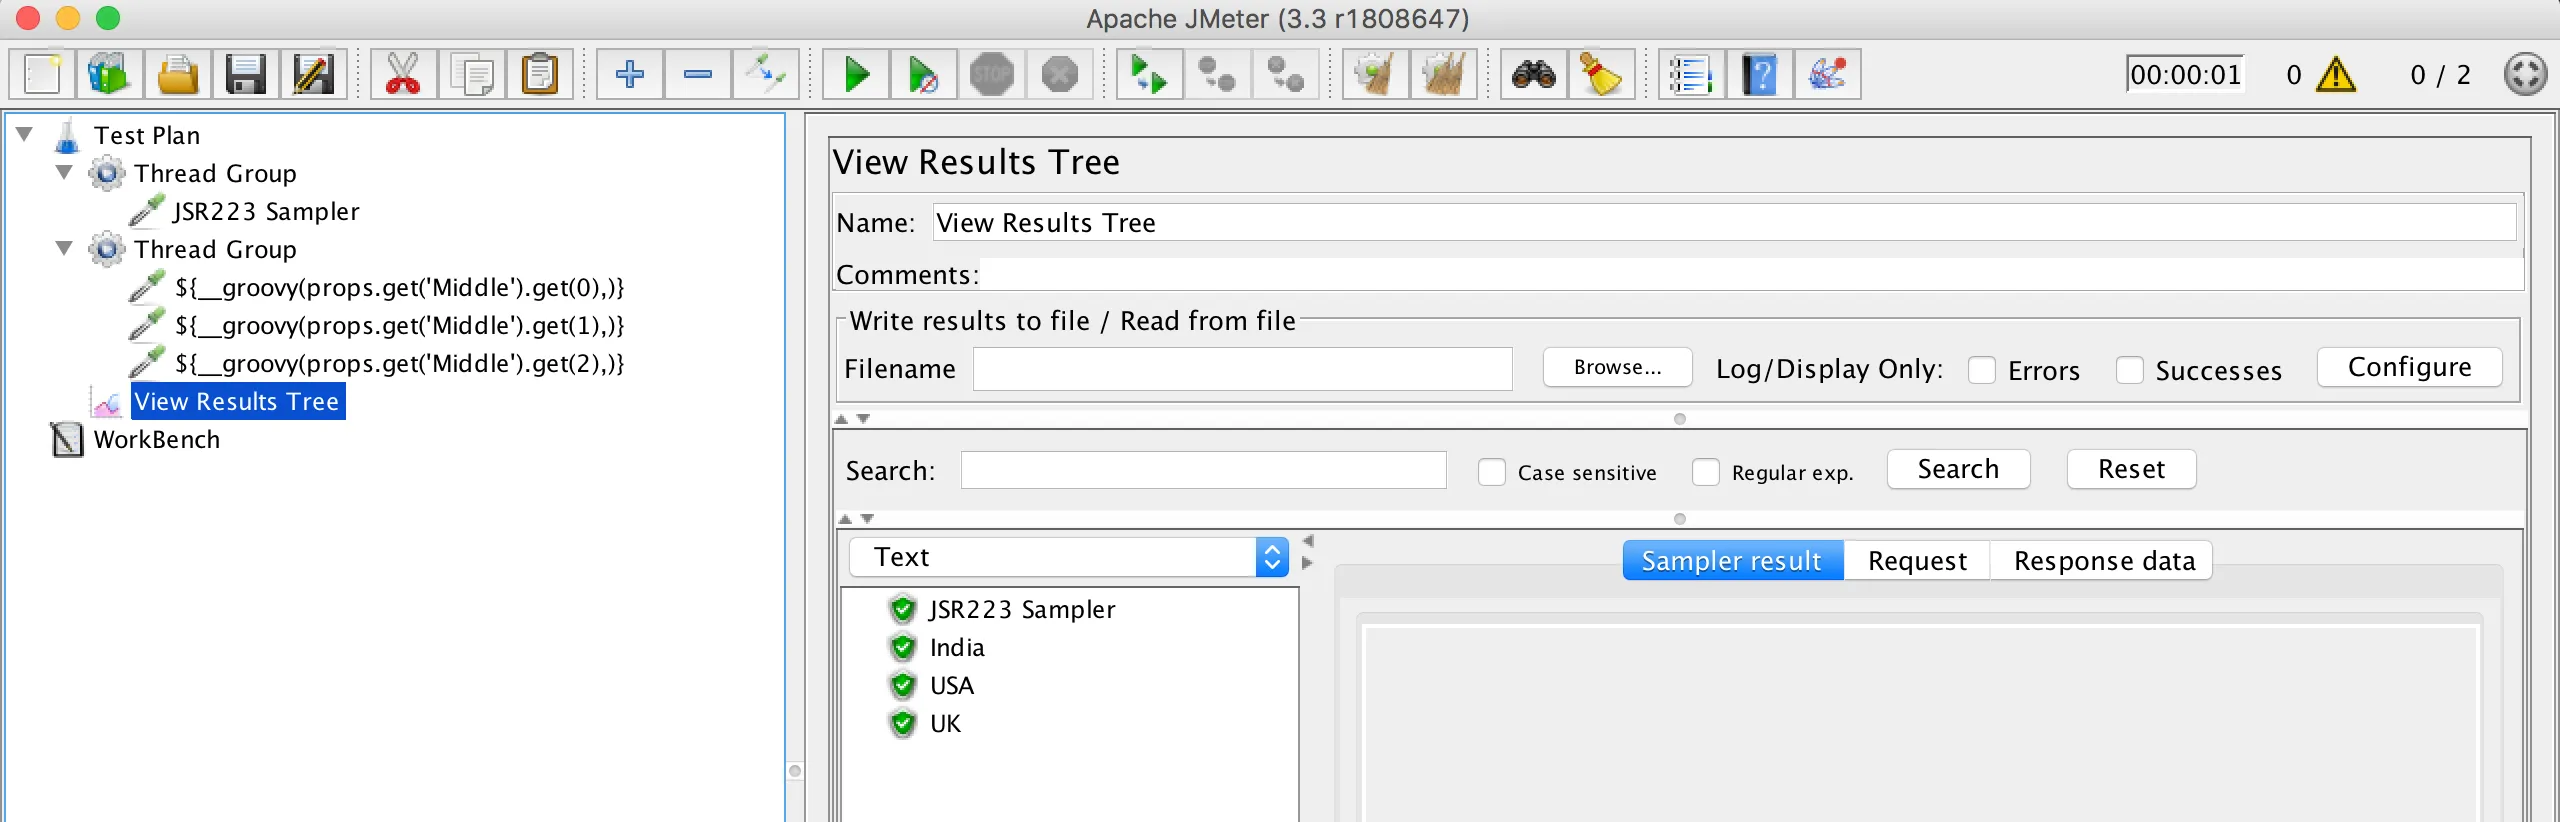2560x822 pixels.
Task: Toggle the Regular exp. checkbox
Action: [x=1705, y=472]
